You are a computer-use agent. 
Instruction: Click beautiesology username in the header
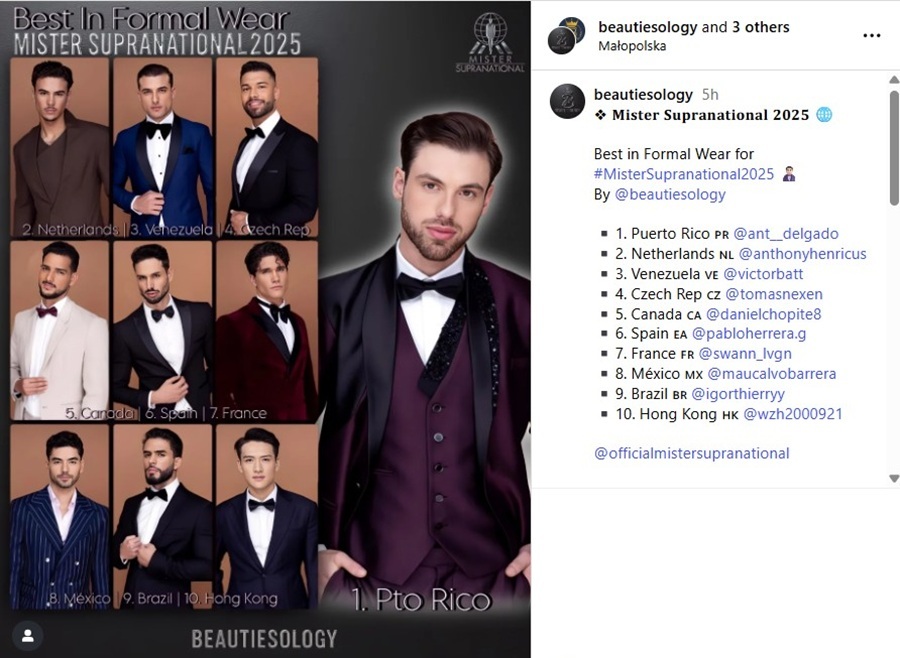(x=647, y=27)
